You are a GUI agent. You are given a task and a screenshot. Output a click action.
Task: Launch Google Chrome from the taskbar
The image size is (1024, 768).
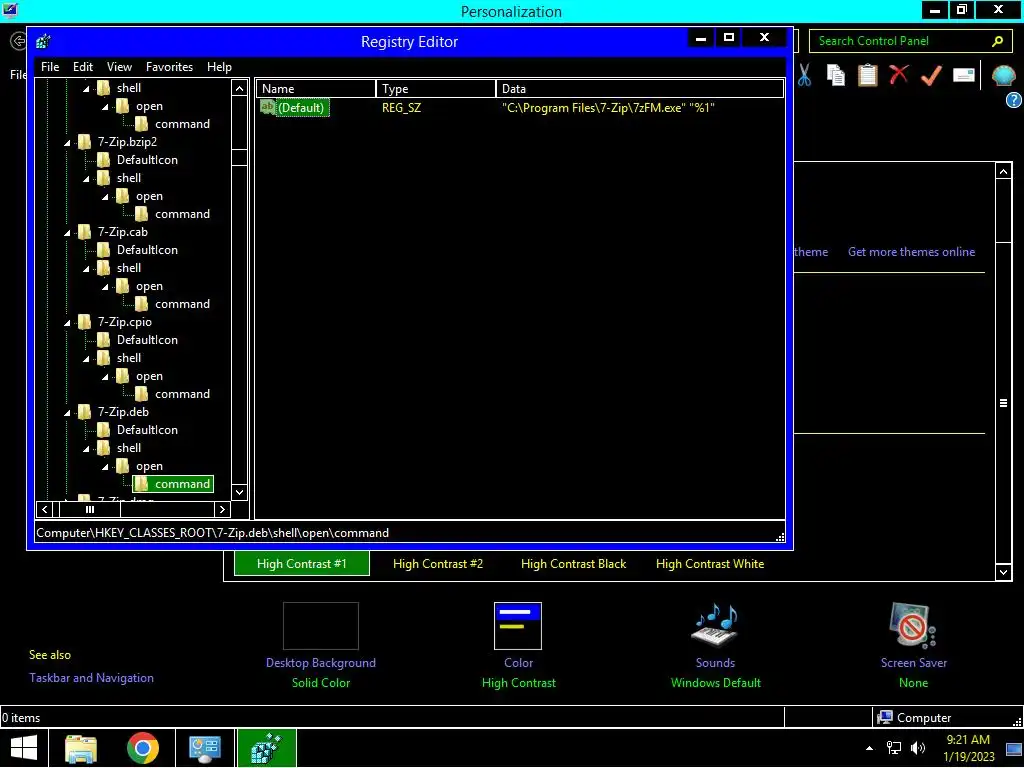[x=142, y=748]
